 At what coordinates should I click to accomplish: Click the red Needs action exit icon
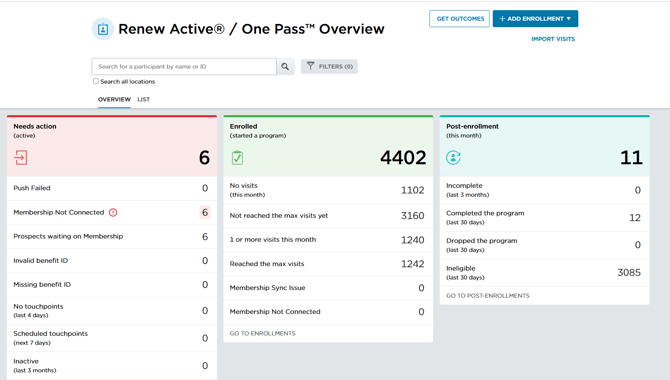point(21,158)
